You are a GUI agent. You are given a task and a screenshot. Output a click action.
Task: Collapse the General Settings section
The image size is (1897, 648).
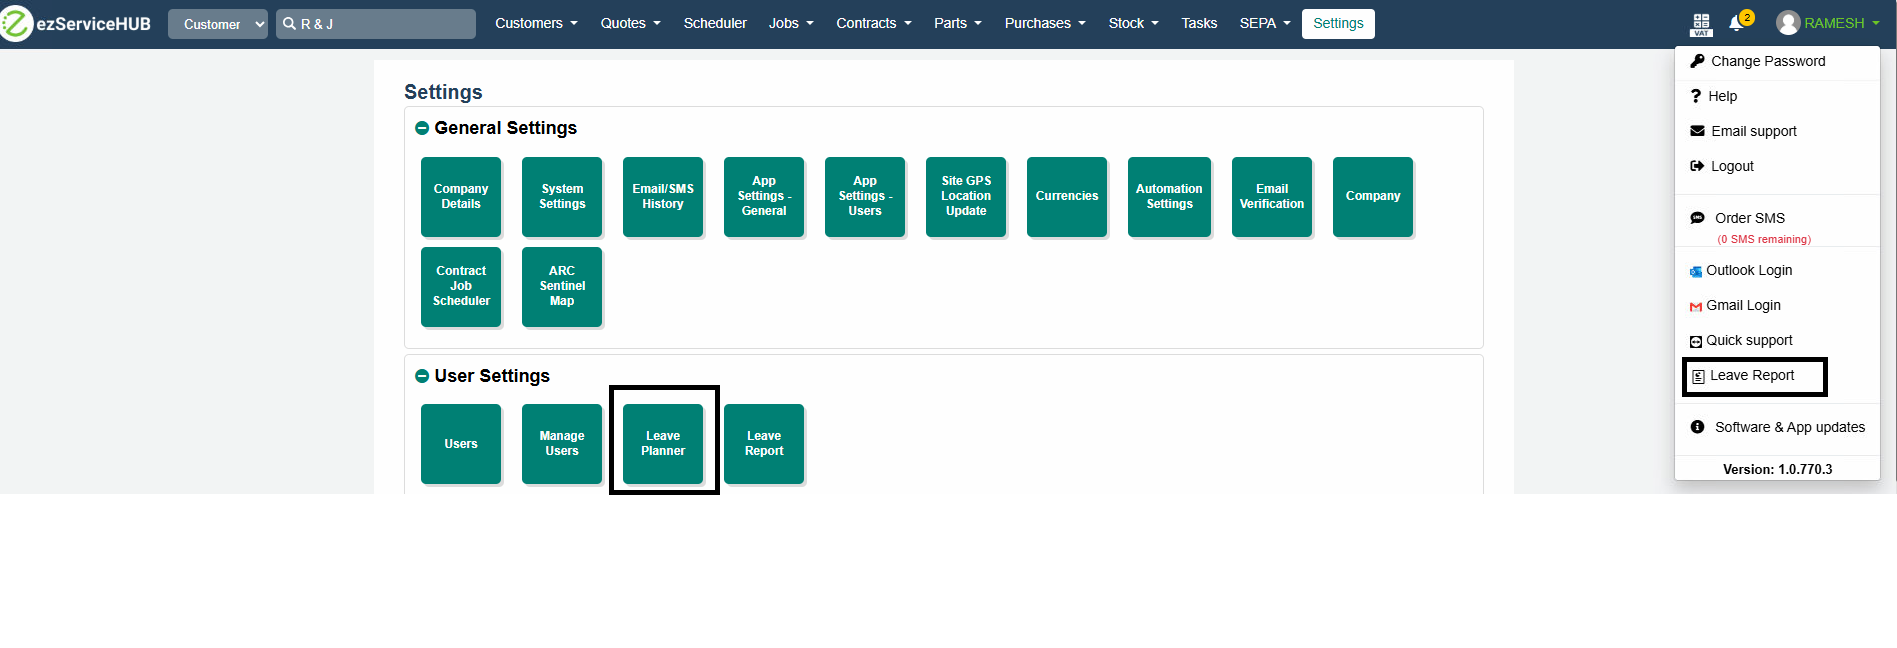click(422, 128)
